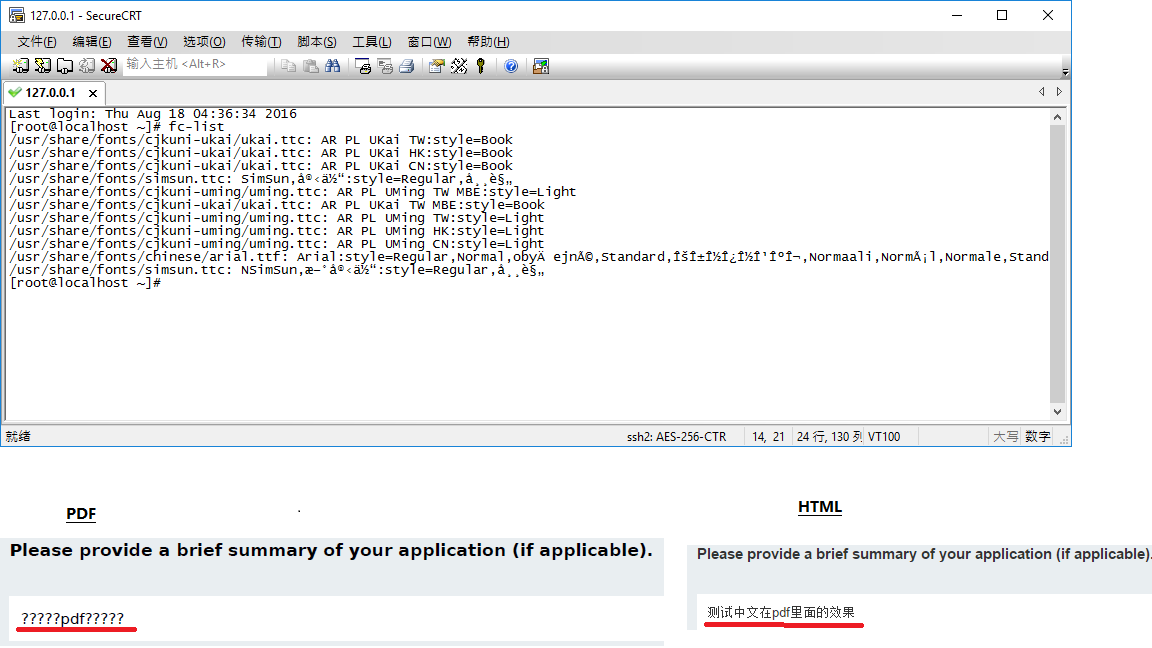Open Session Options from the toolbar

point(437,66)
